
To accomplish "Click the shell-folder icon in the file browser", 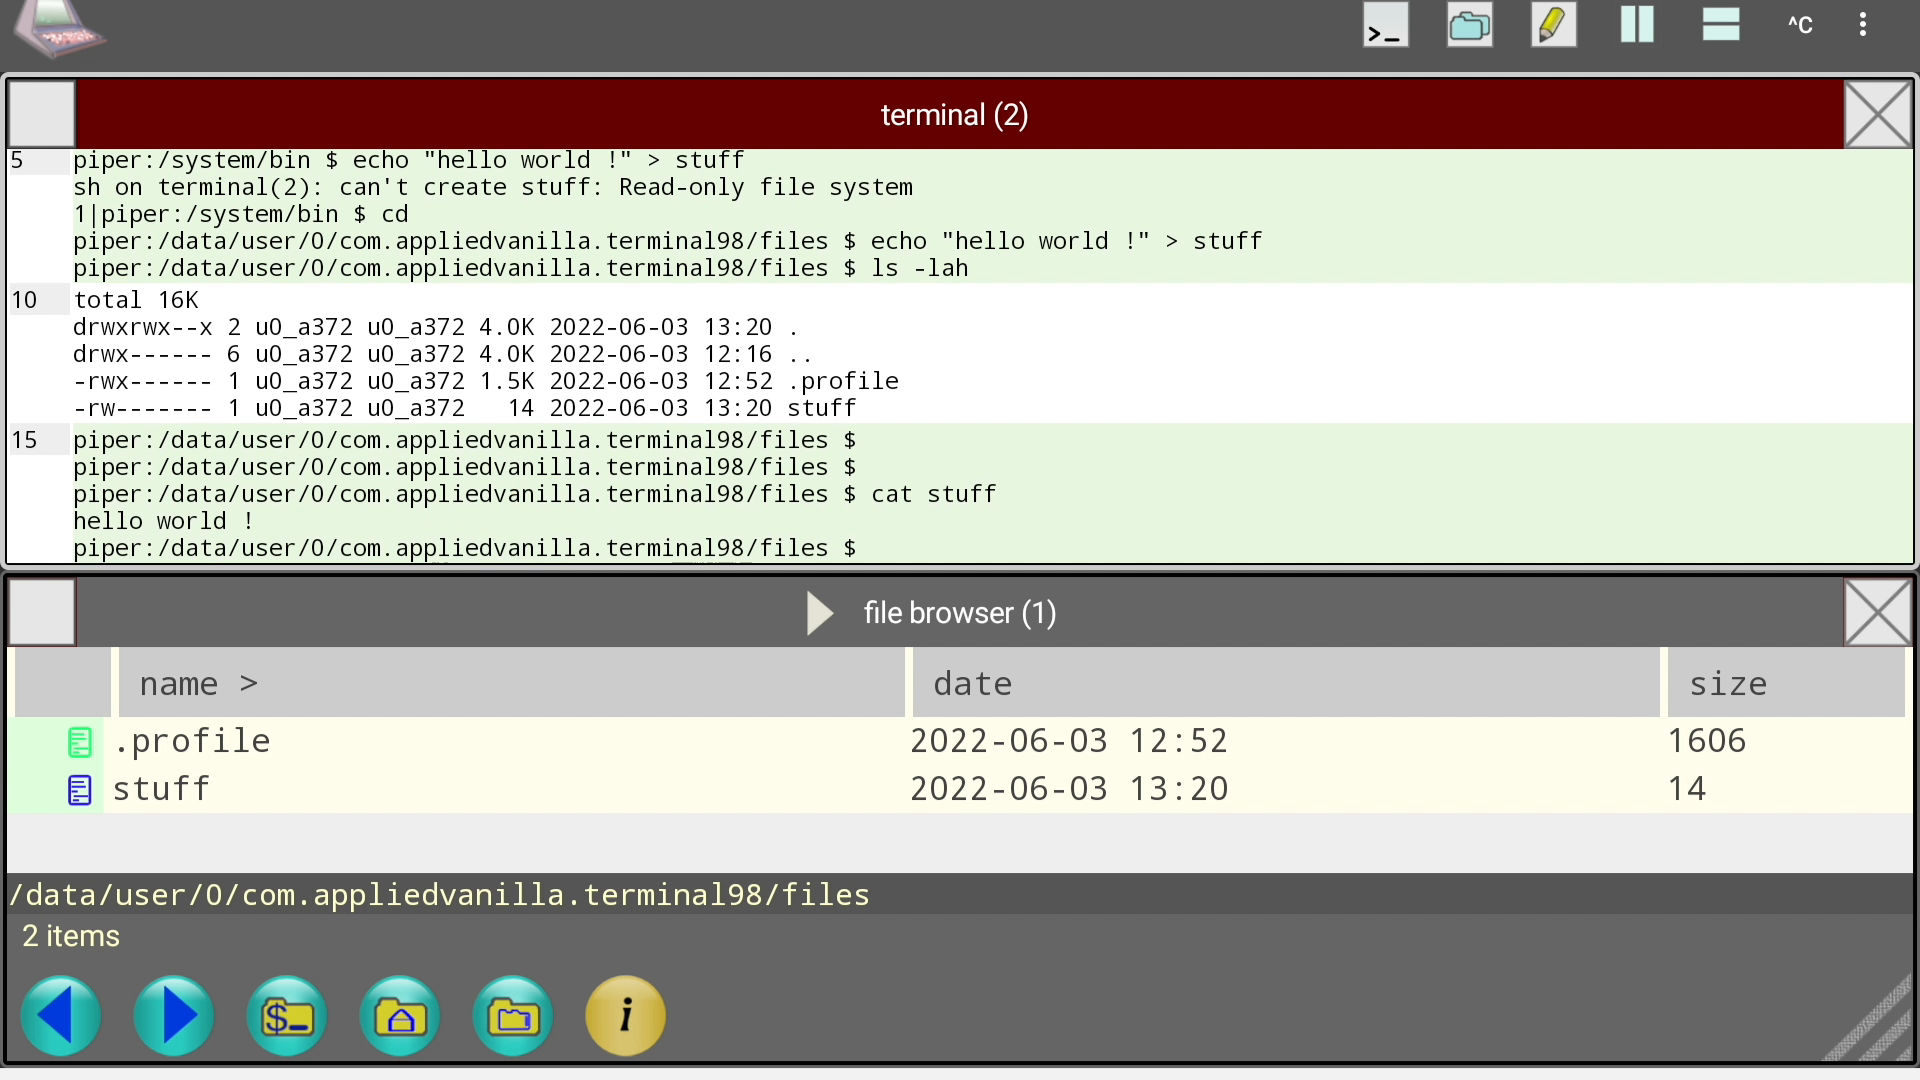I will click(286, 1015).
